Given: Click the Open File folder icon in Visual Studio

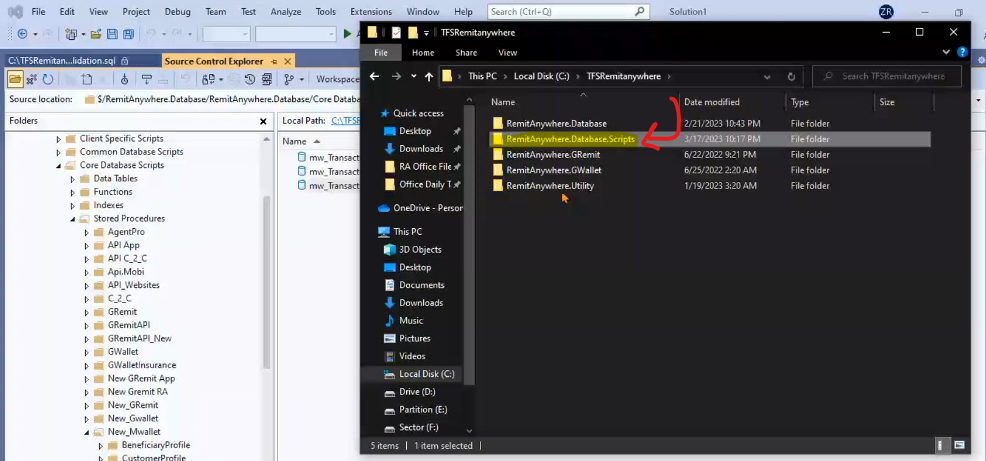Looking at the screenshot, I should [96, 34].
